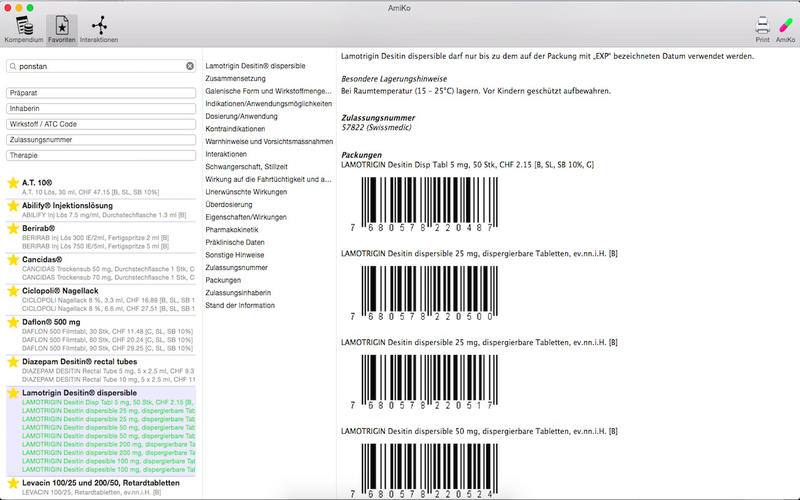This screenshot has width=800, height=500.
Task: Toggle favorite star for Ciclopoli Nagellack
Action: pyautogui.click(x=13, y=291)
